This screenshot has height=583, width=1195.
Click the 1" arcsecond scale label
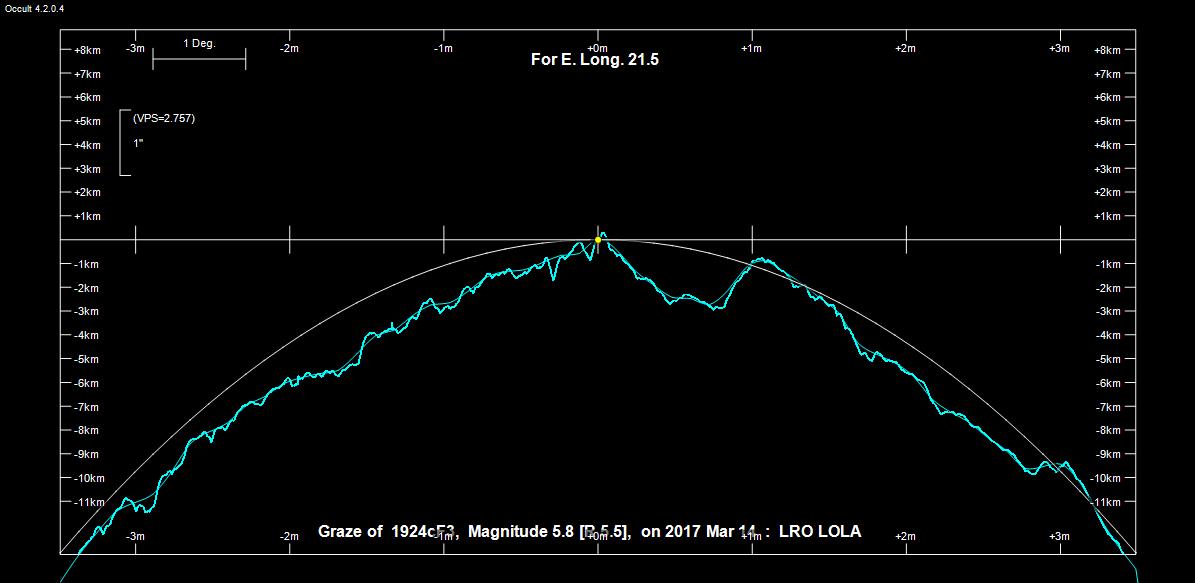139,143
